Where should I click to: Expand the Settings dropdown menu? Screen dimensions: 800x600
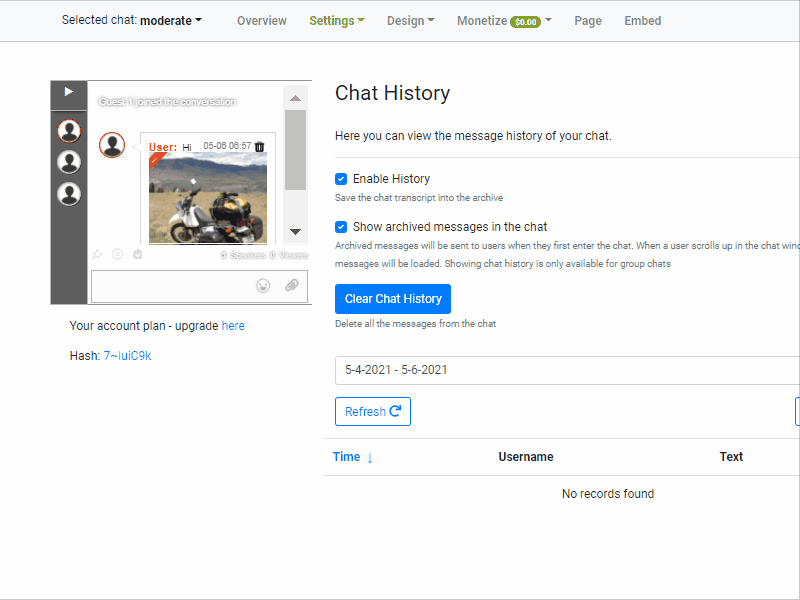336,20
